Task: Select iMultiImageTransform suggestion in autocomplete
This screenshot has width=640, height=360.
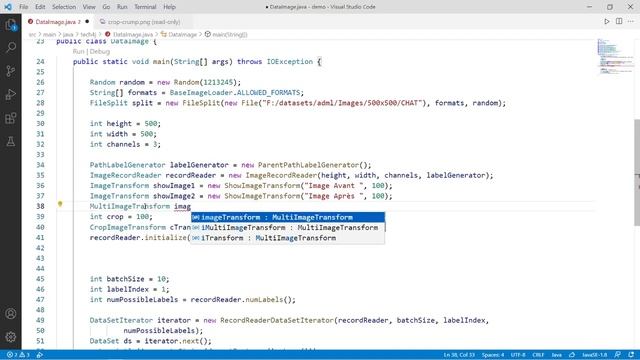Action: tap(288, 227)
